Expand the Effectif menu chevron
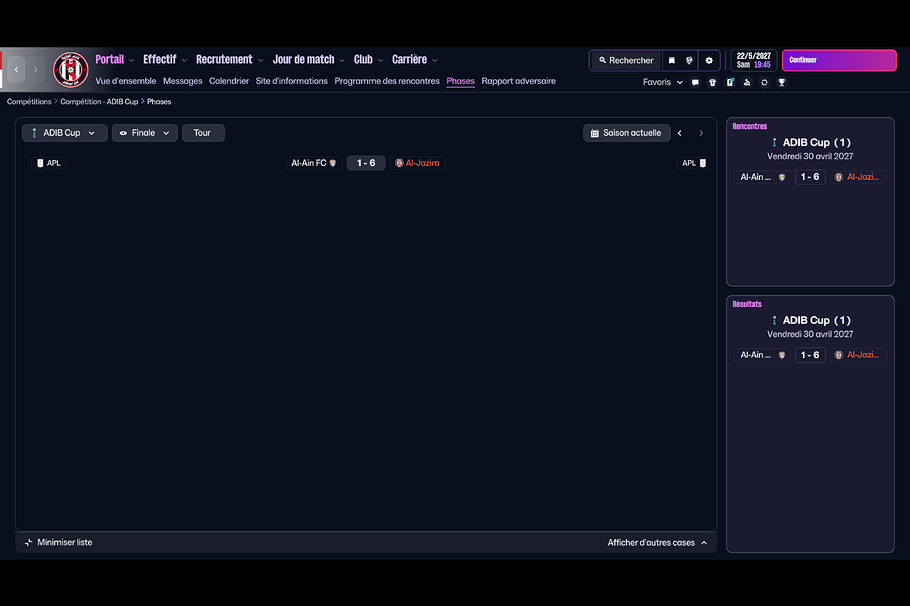910x606 pixels. pos(185,60)
